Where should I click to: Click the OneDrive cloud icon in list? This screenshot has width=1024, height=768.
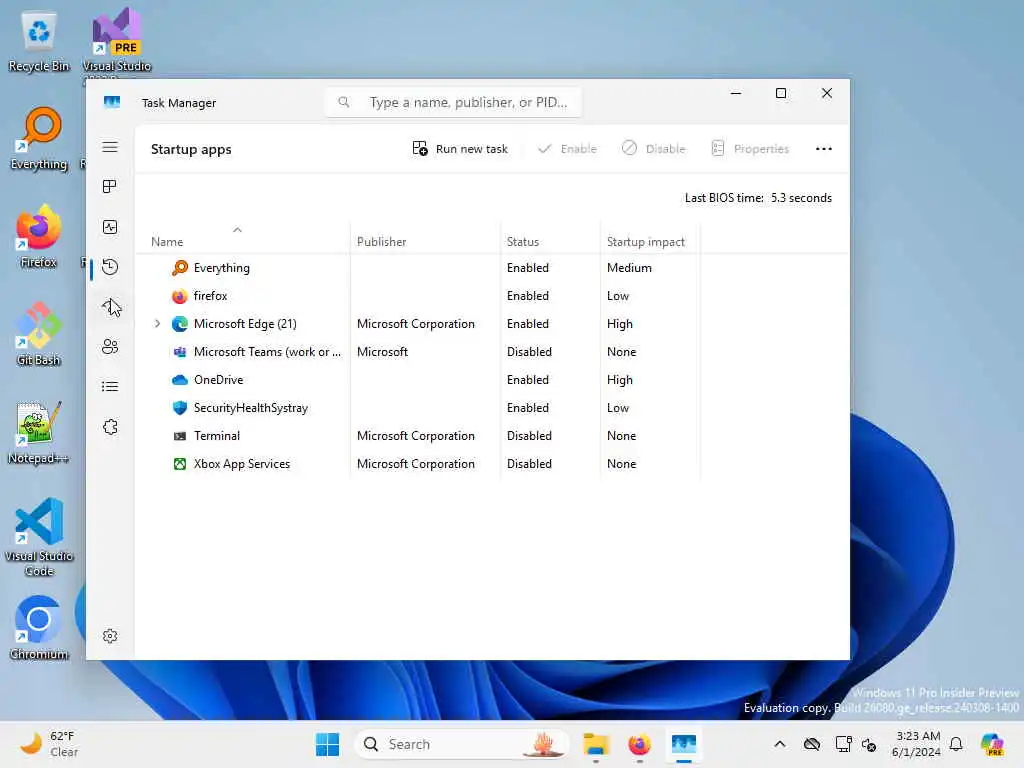[x=180, y=379]
